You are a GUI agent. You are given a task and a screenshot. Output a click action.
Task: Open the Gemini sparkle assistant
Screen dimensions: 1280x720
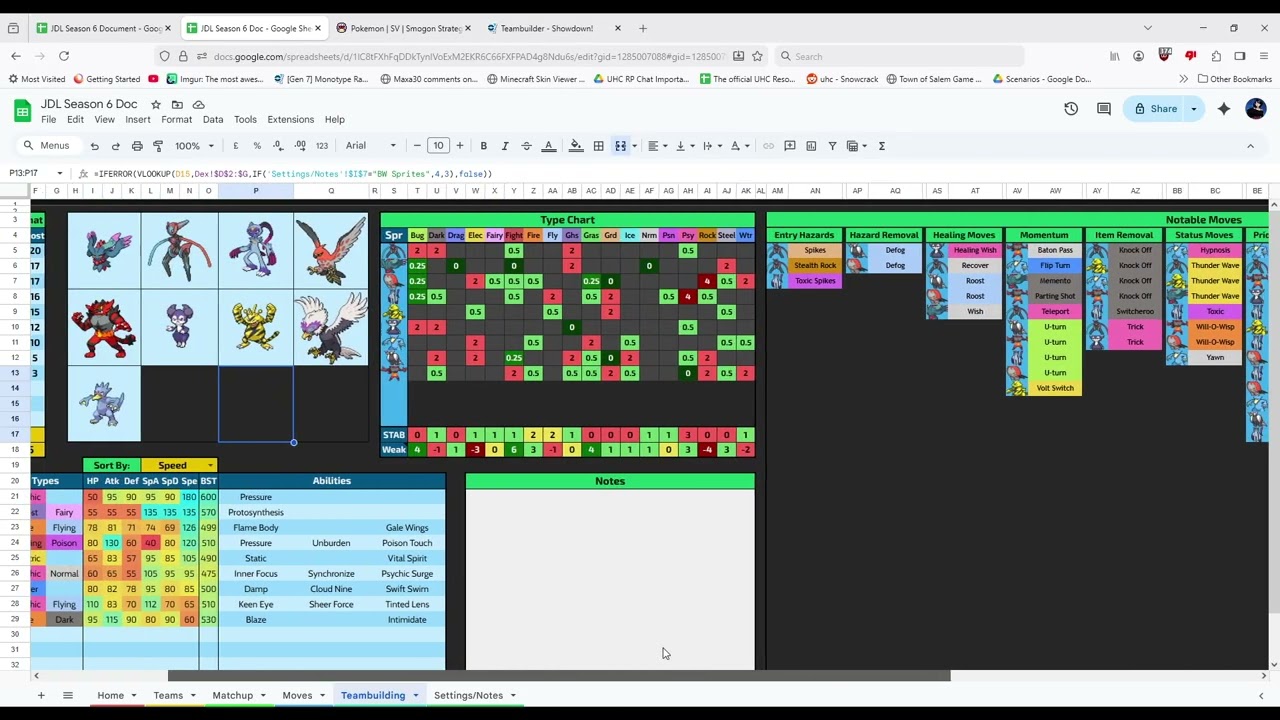click(1224, 108)
